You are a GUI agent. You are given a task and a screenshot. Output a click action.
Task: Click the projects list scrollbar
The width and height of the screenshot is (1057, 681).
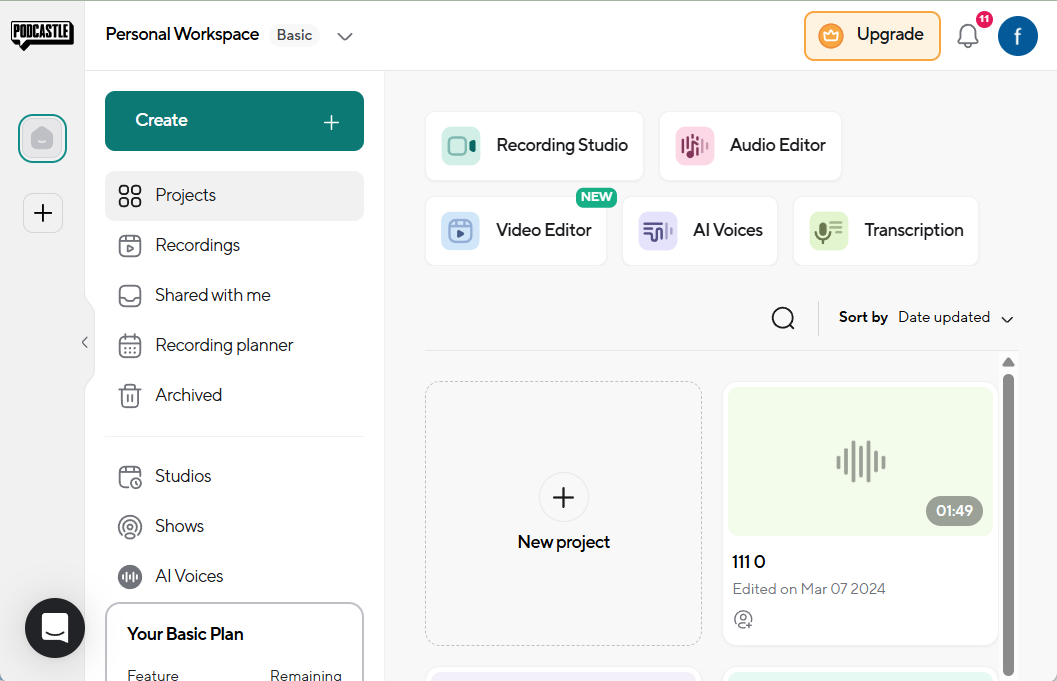click(1008, 523)
